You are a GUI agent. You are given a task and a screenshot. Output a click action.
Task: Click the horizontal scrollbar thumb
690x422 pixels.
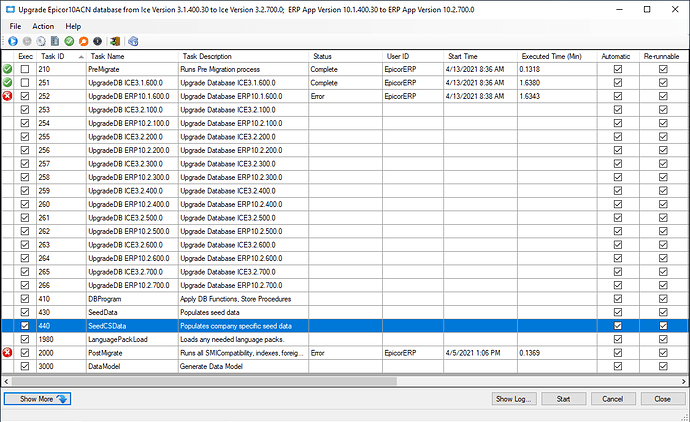pos(204,381)
